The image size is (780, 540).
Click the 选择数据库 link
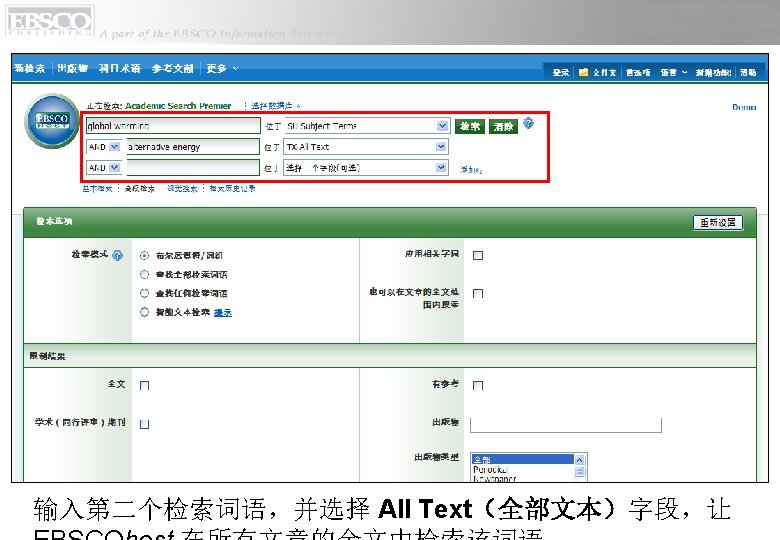pyautogui.click(x=275, y=106)
